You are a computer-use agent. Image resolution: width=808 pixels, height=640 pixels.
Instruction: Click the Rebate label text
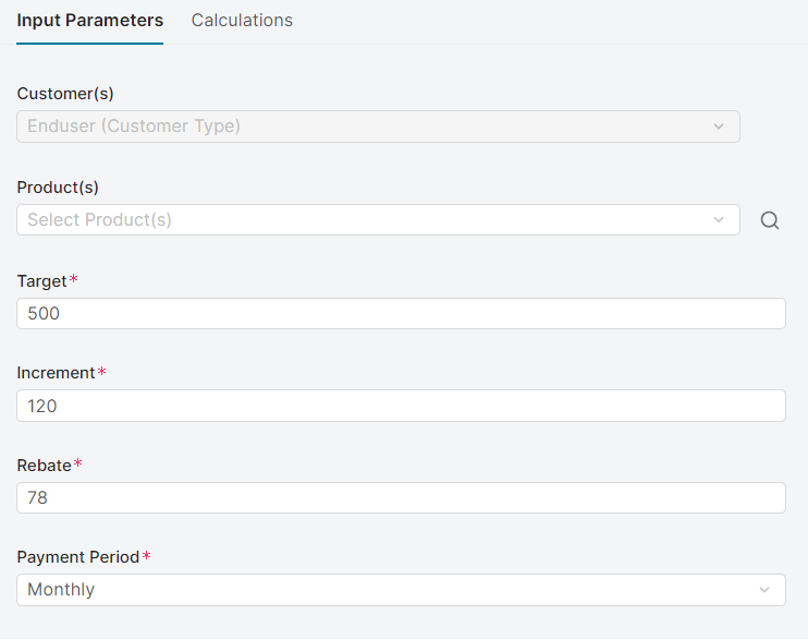pyautogui.click(x=44, y=465)
